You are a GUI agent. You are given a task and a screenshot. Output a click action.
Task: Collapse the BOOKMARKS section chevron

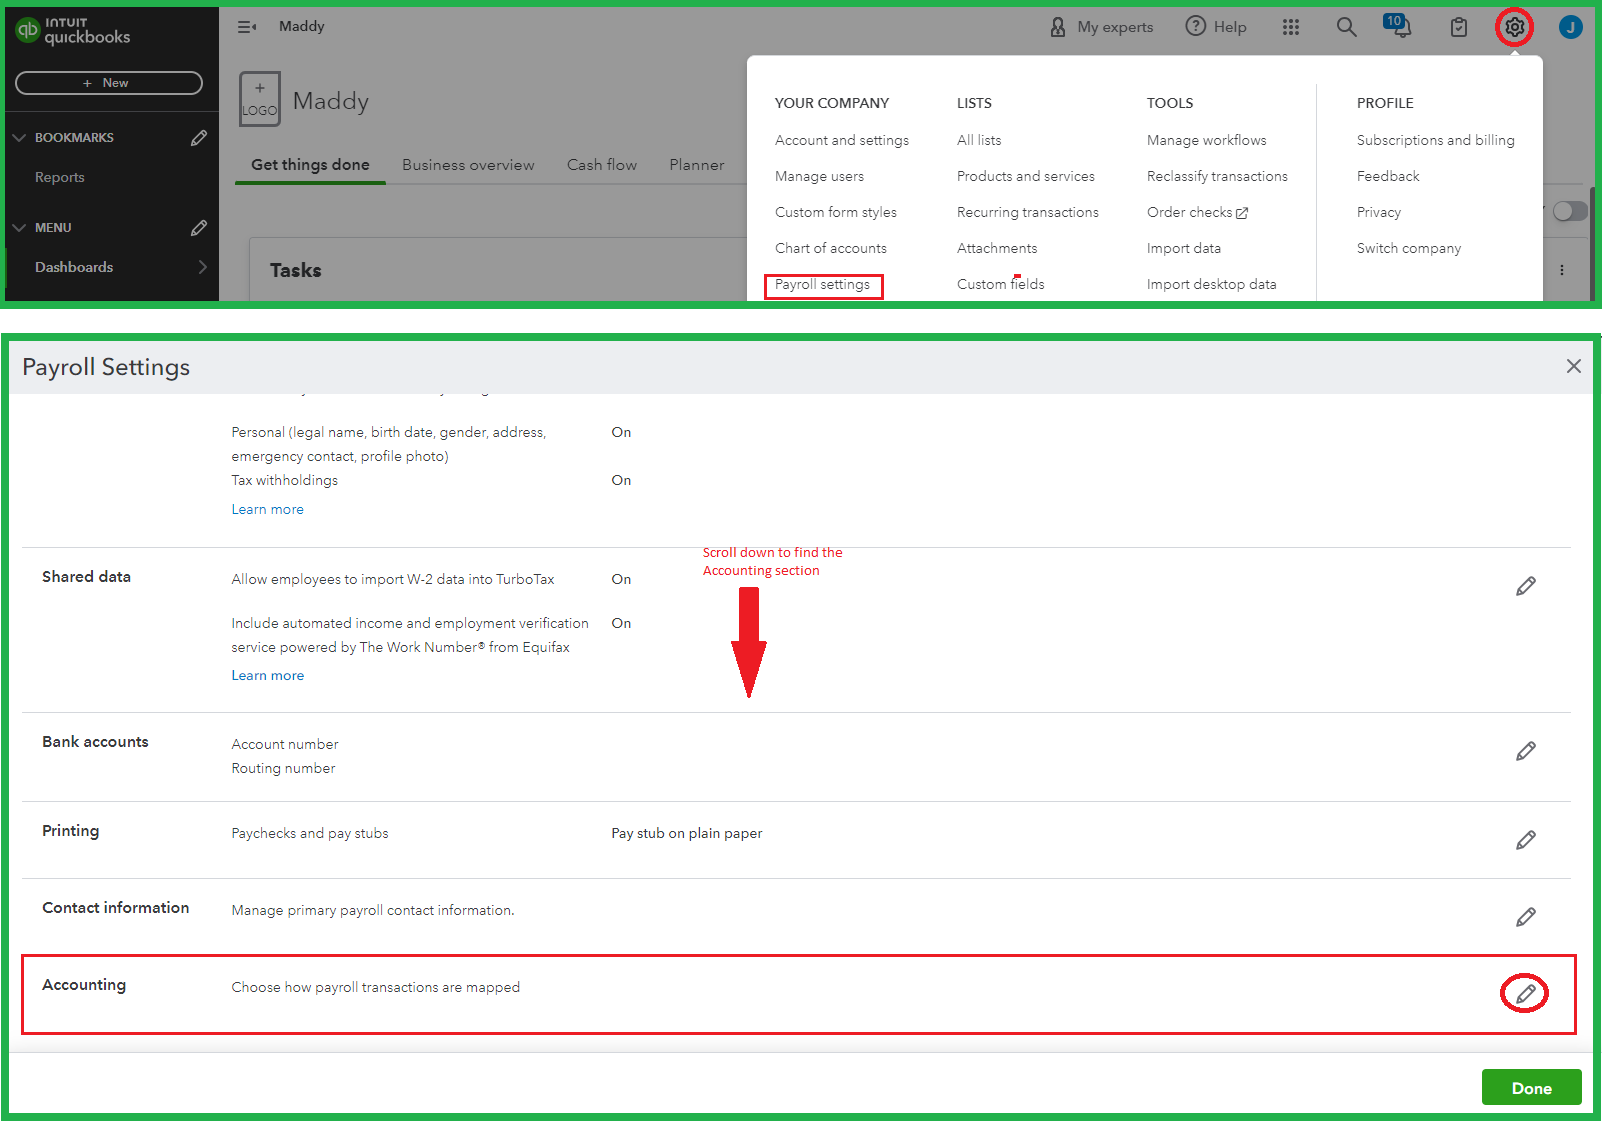click(x=20, y=137)
